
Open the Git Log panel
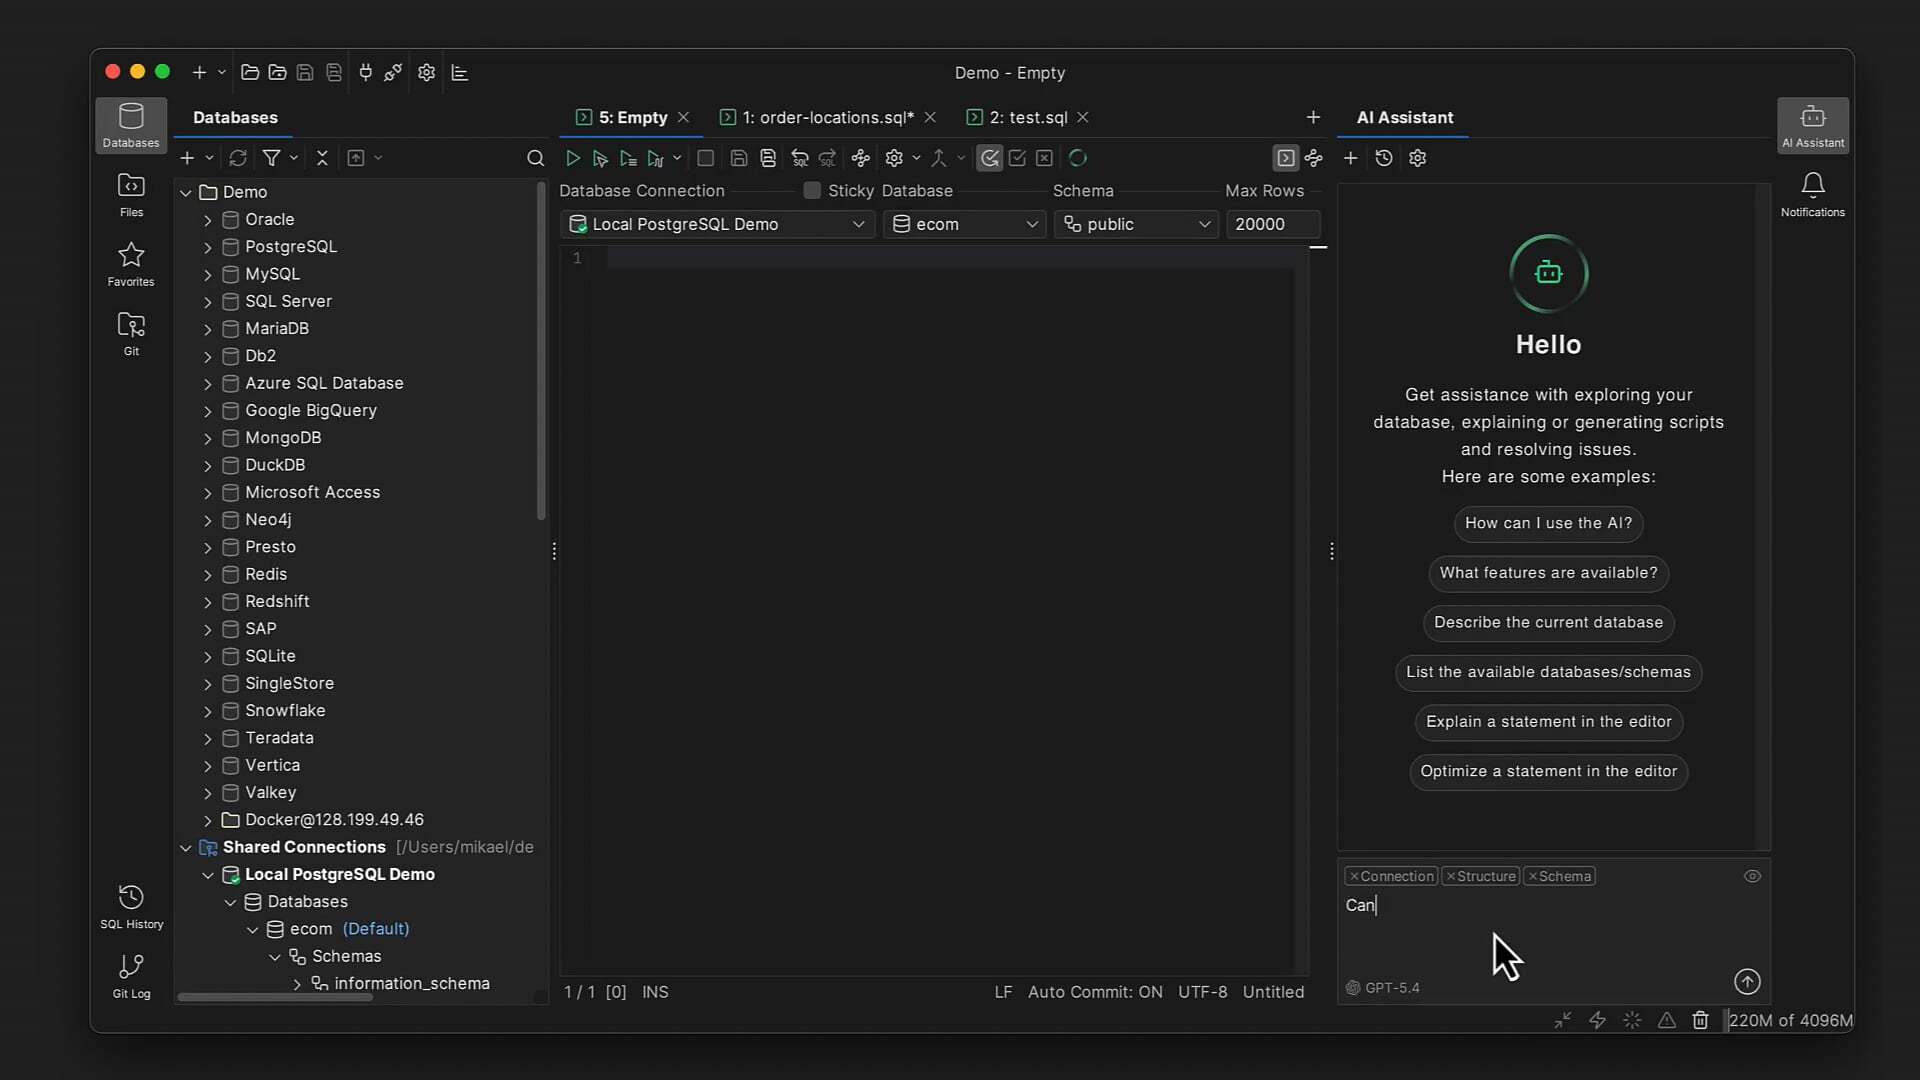point(131,976)
